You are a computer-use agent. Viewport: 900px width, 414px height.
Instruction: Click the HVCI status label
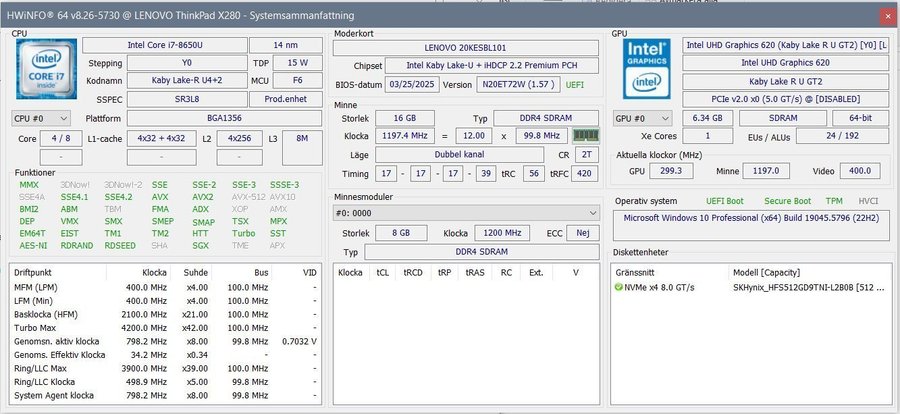[x=868, y=201]
